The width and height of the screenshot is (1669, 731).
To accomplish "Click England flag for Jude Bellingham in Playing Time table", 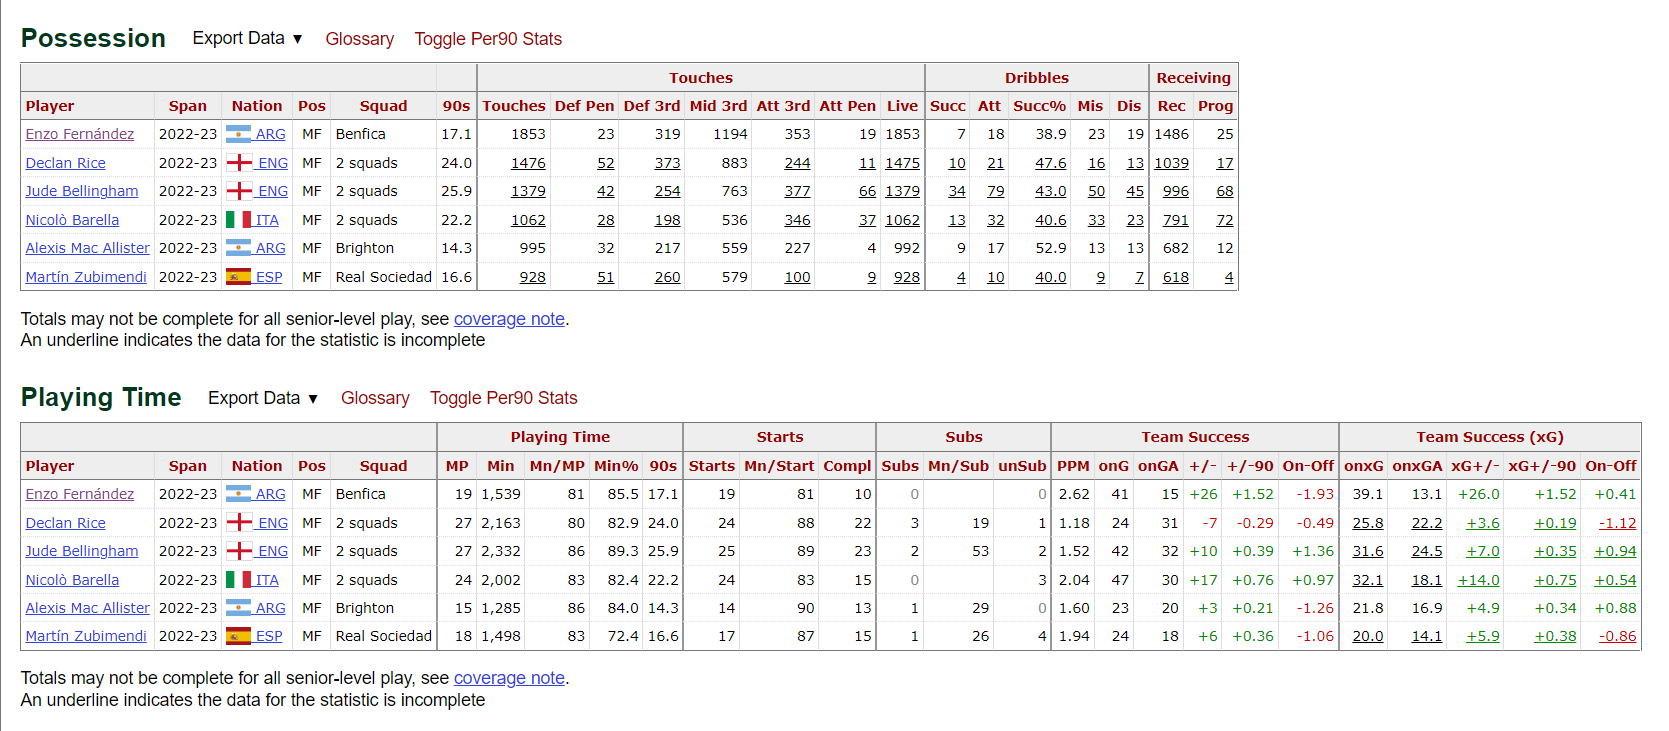I will [239, 551].
